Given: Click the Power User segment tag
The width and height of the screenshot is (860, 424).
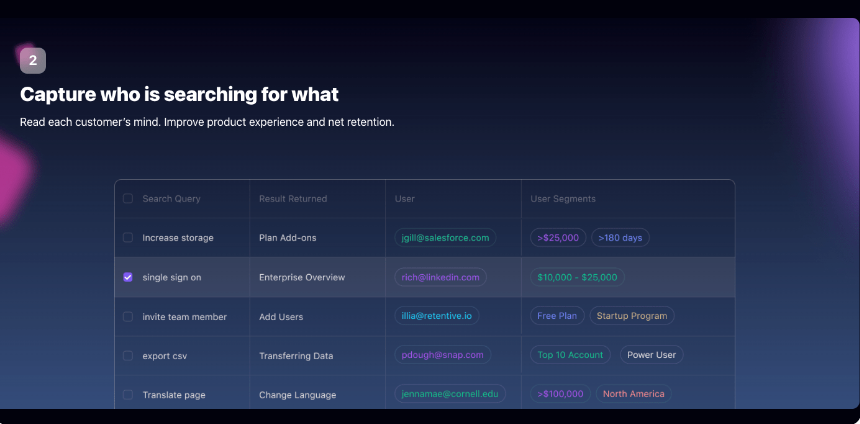Looking at the screenshot, I should tap(652, 355).
